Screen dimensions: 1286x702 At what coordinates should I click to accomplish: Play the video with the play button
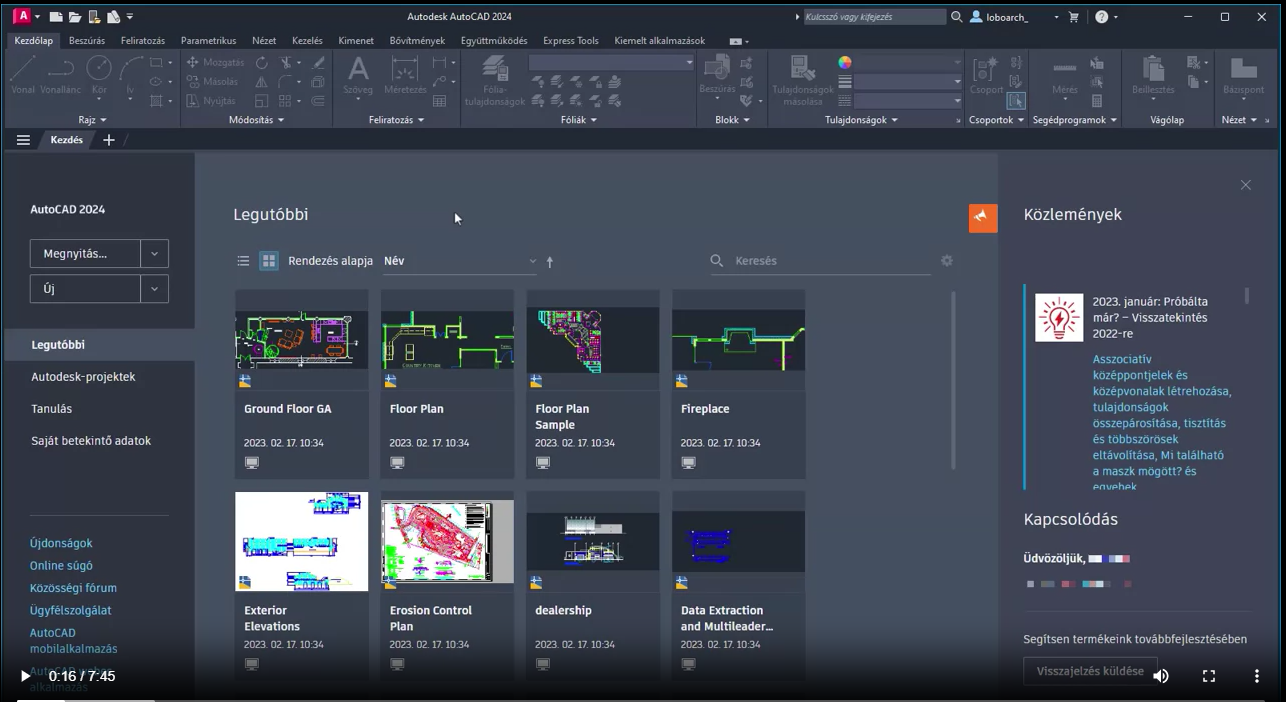coord(25,676)
